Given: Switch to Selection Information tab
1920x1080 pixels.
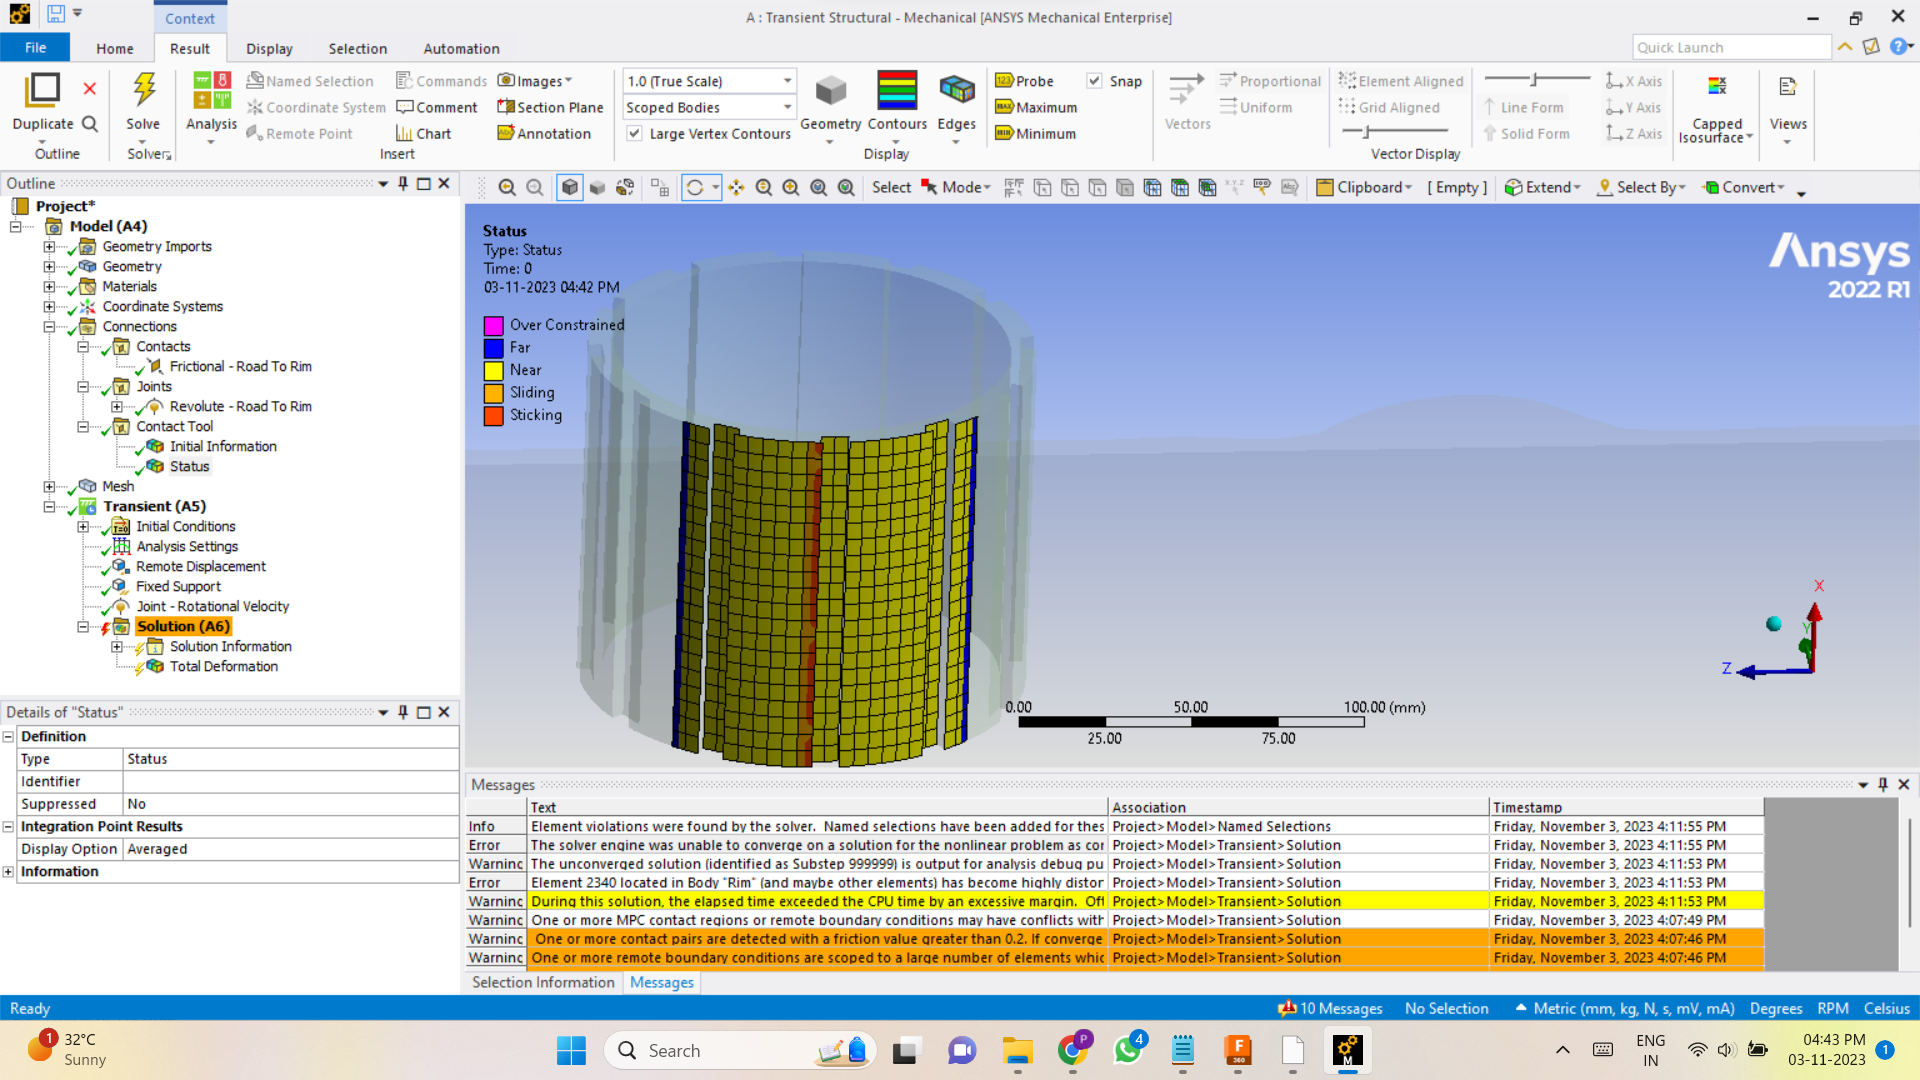Looking at the screenshot, I should tap(543, 982).
